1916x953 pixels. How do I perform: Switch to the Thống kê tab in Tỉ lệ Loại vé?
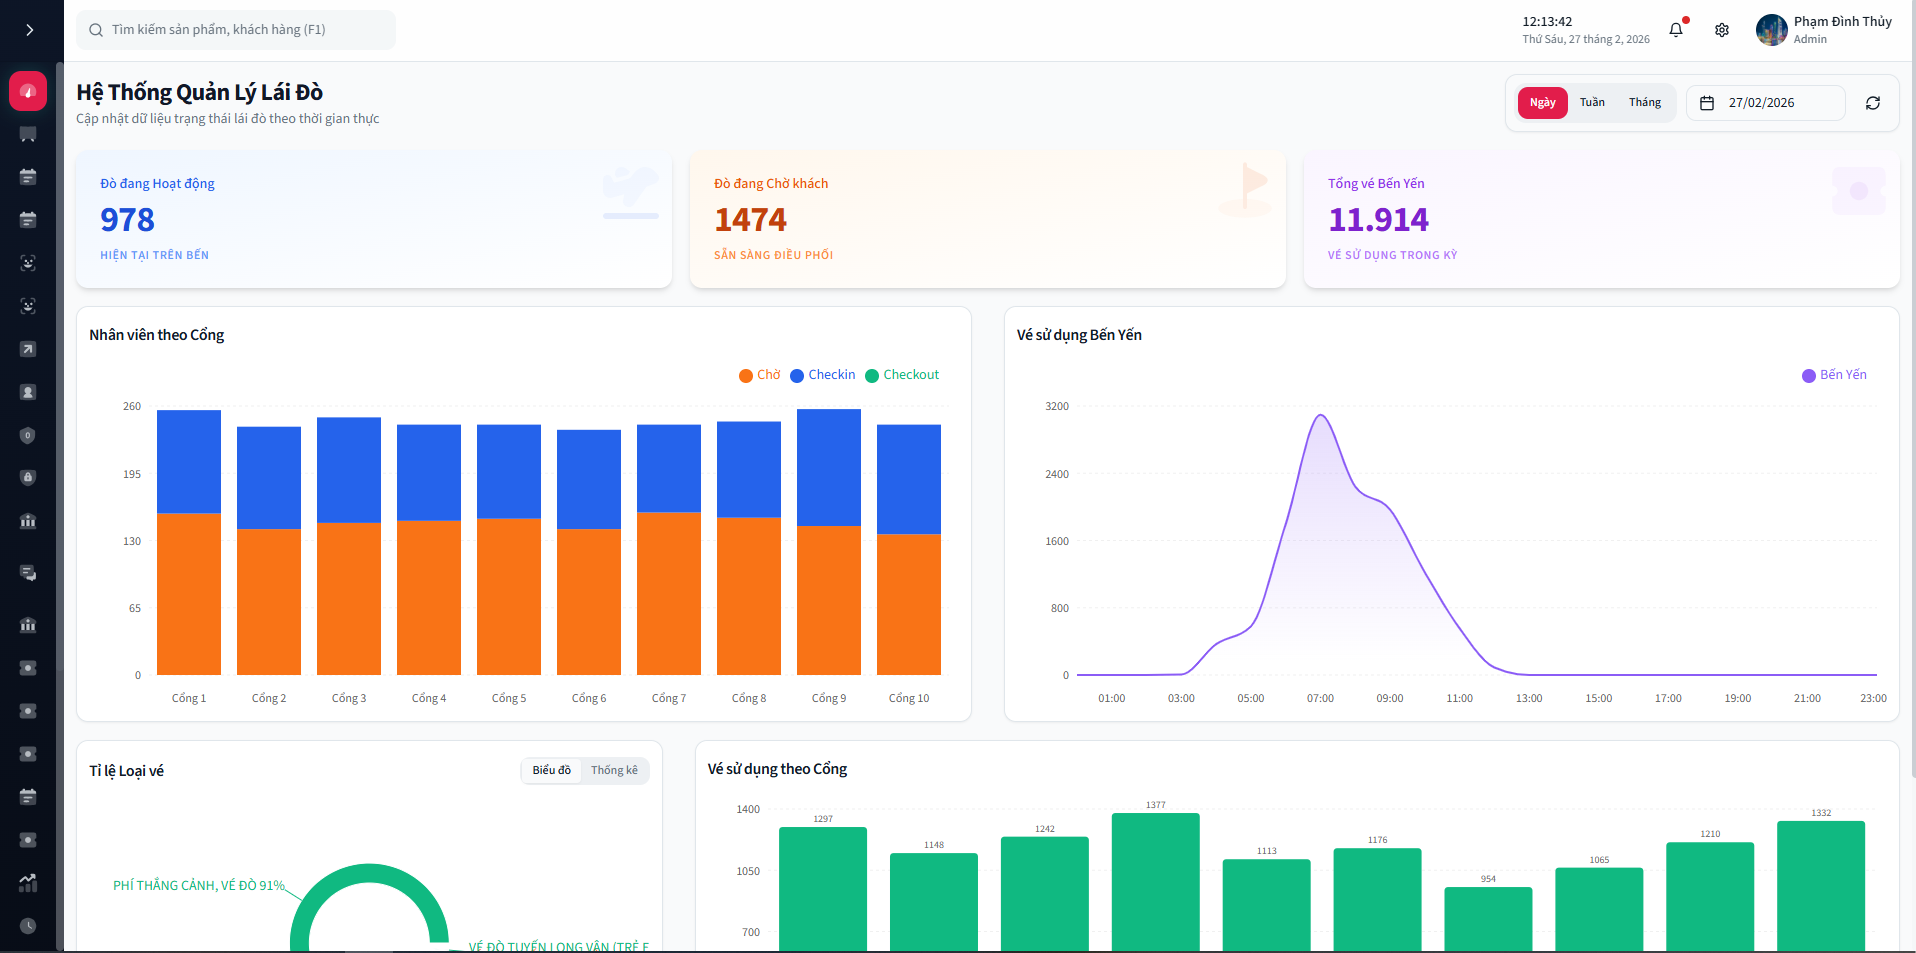pyautogui.click(x=614, y=770)
